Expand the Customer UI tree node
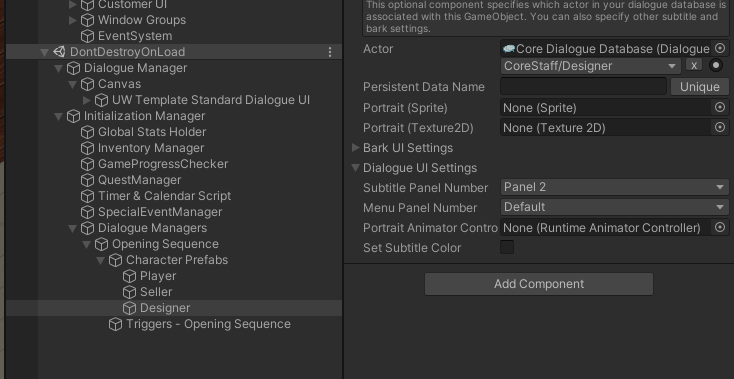 click(73, 5)
